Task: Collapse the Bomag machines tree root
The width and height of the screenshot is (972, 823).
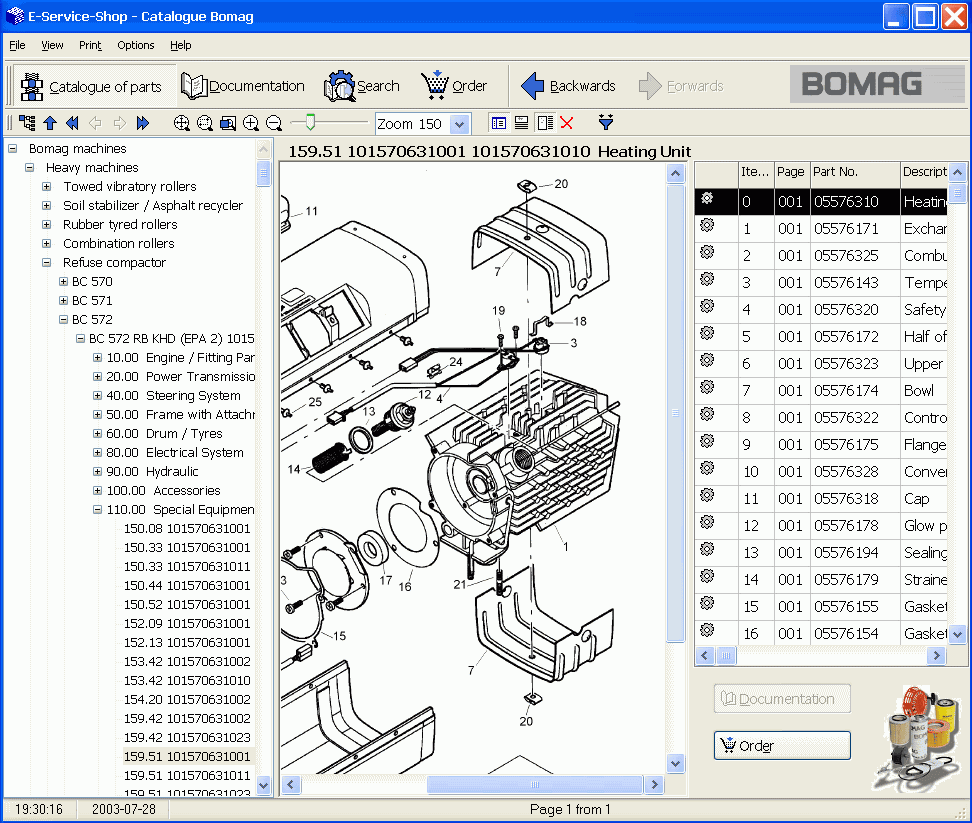Action: coord(12,149)
